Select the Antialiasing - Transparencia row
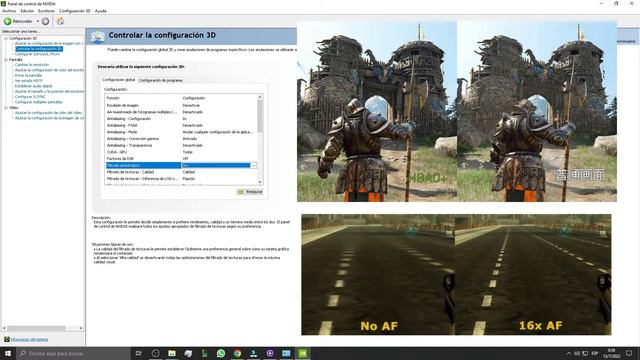 [x=181, y=145]
